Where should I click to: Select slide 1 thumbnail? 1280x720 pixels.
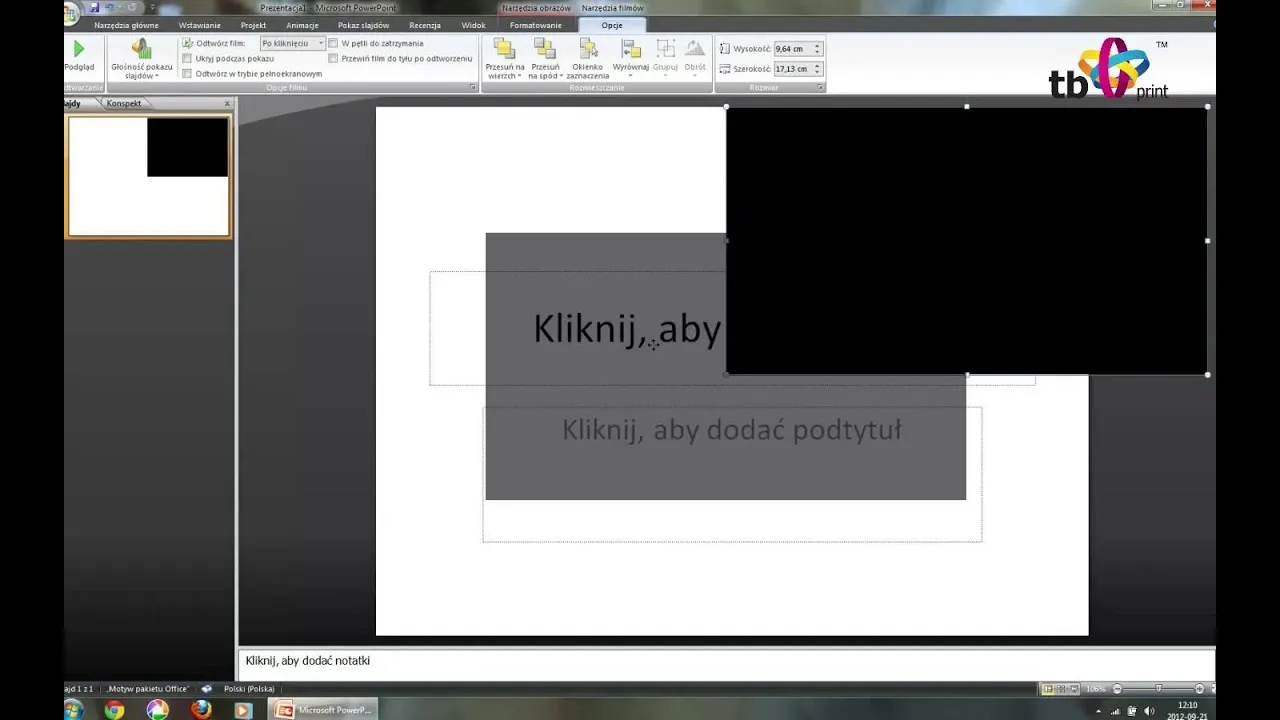tap(148, 176)
